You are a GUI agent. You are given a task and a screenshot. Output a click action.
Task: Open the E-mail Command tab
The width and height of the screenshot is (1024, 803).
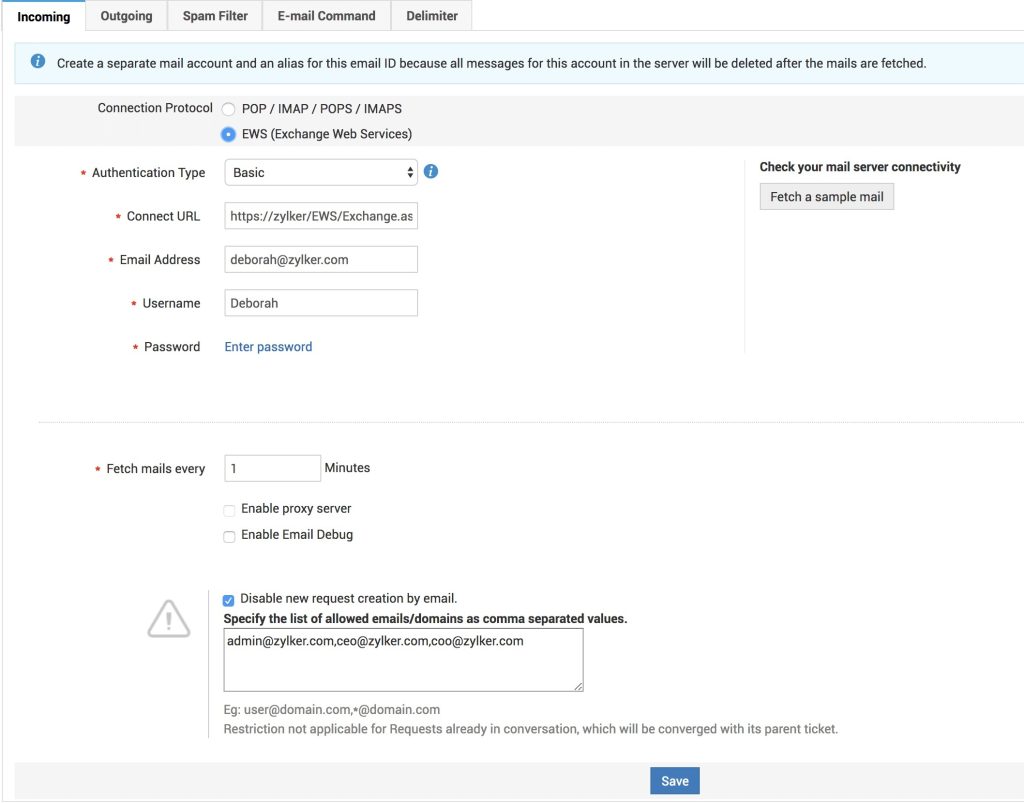coord(326,16)
